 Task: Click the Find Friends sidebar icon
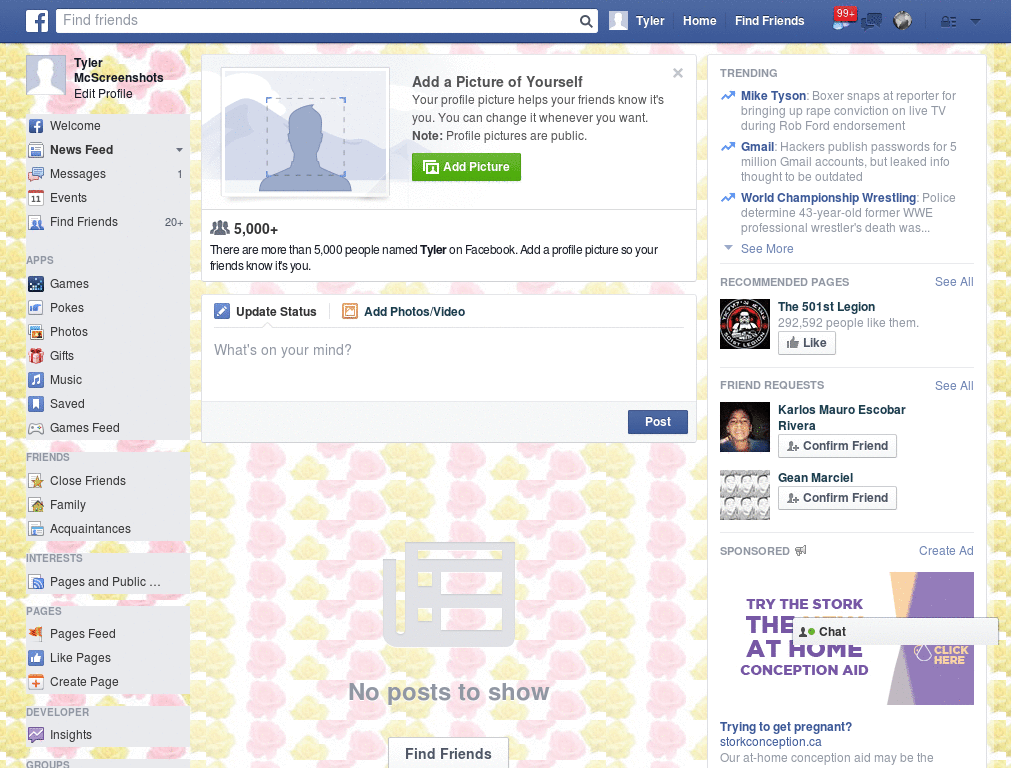[x=36, y=222]
